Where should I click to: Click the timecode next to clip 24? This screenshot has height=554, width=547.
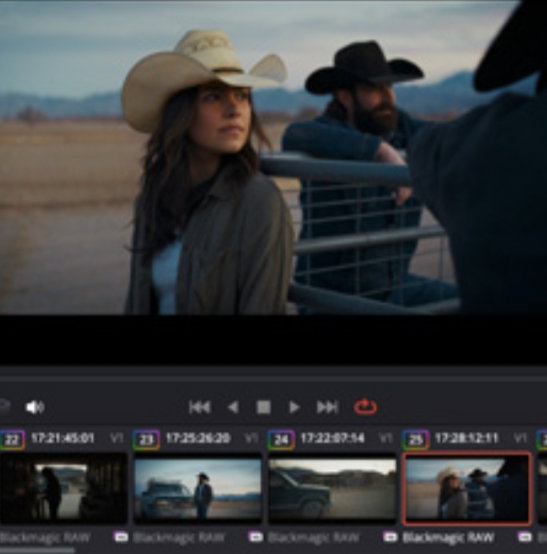pos(333,438)
